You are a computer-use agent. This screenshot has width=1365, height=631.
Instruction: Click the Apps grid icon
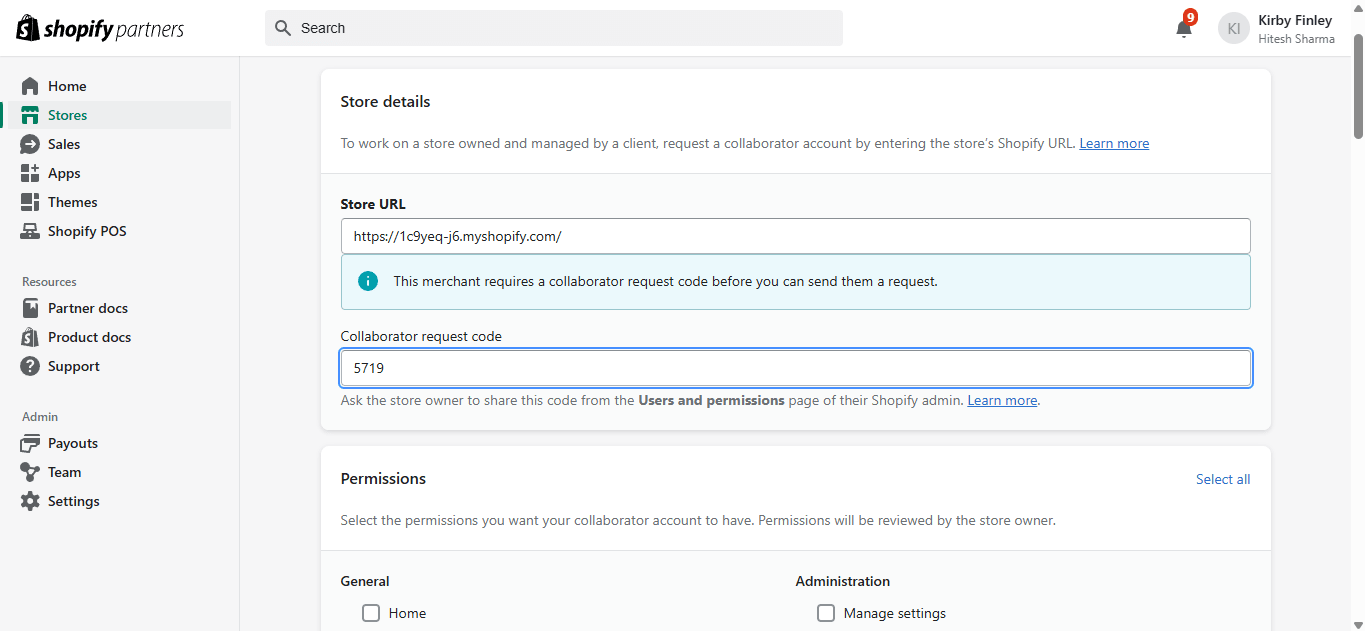[x=30, y=173]
